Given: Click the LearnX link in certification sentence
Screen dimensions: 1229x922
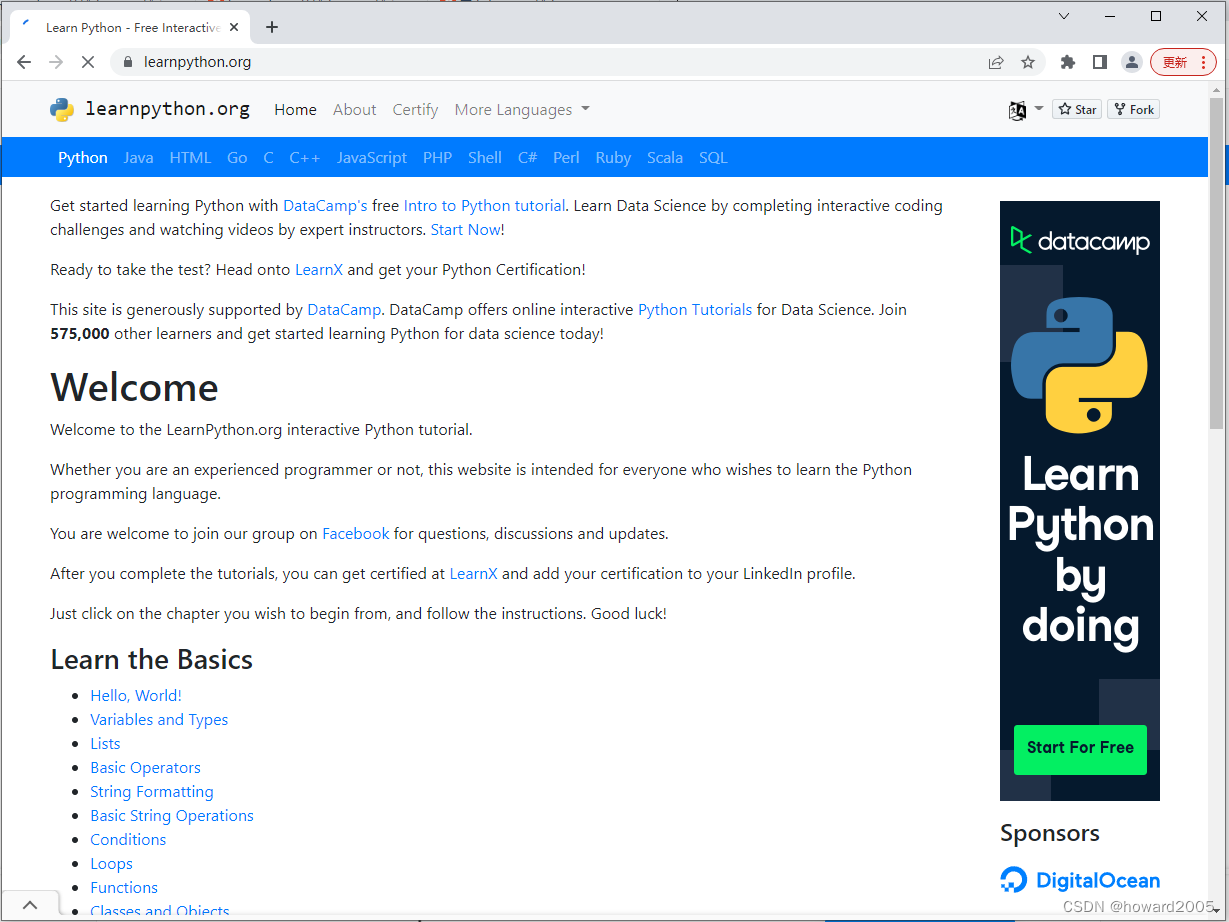Looking at the screenshot, I should (319, 270).
